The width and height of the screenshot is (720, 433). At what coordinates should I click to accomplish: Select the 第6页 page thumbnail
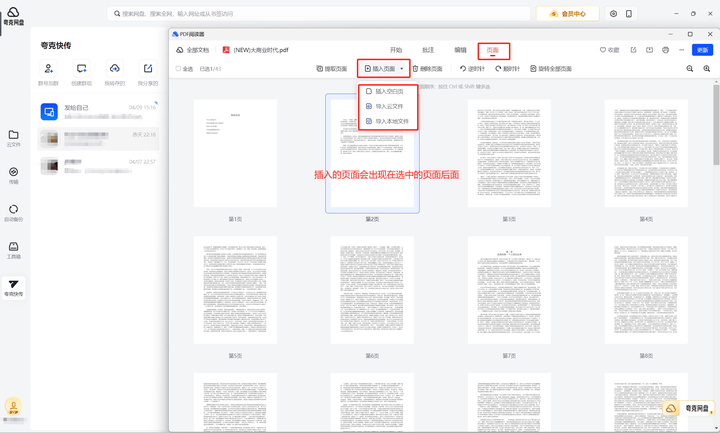click(372, 290)
